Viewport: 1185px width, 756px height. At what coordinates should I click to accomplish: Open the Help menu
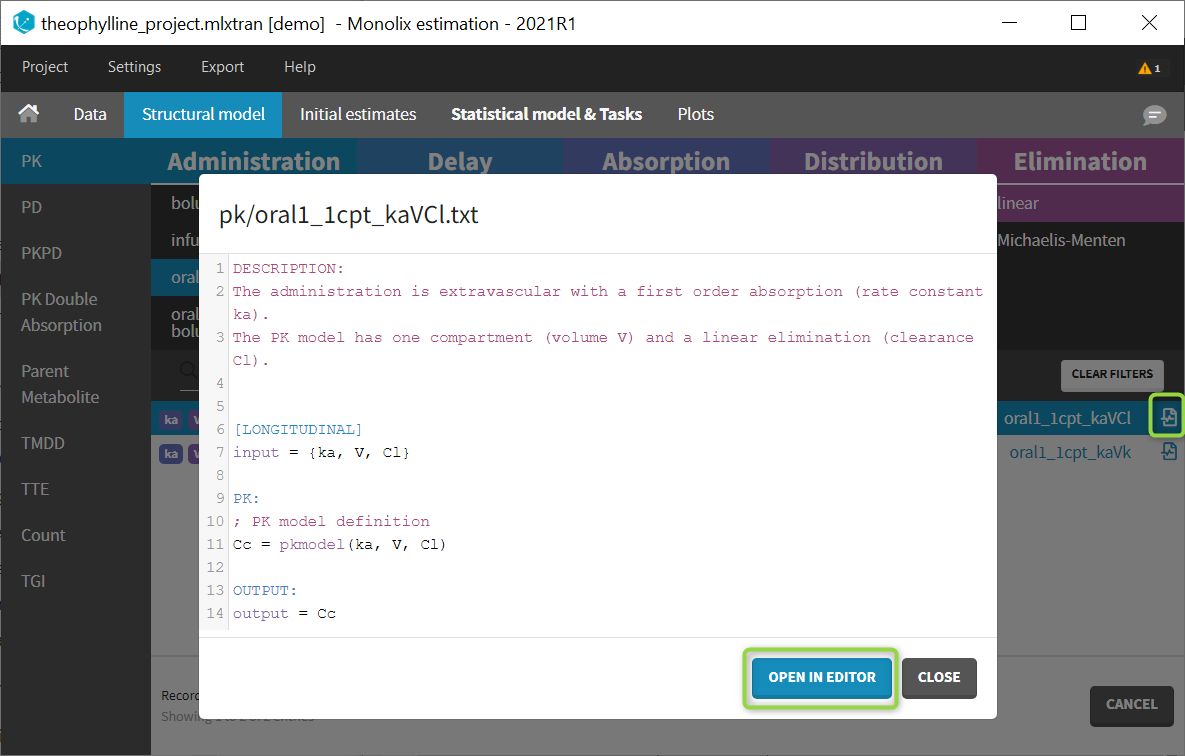pyautogui.click(x=299, y=67)
